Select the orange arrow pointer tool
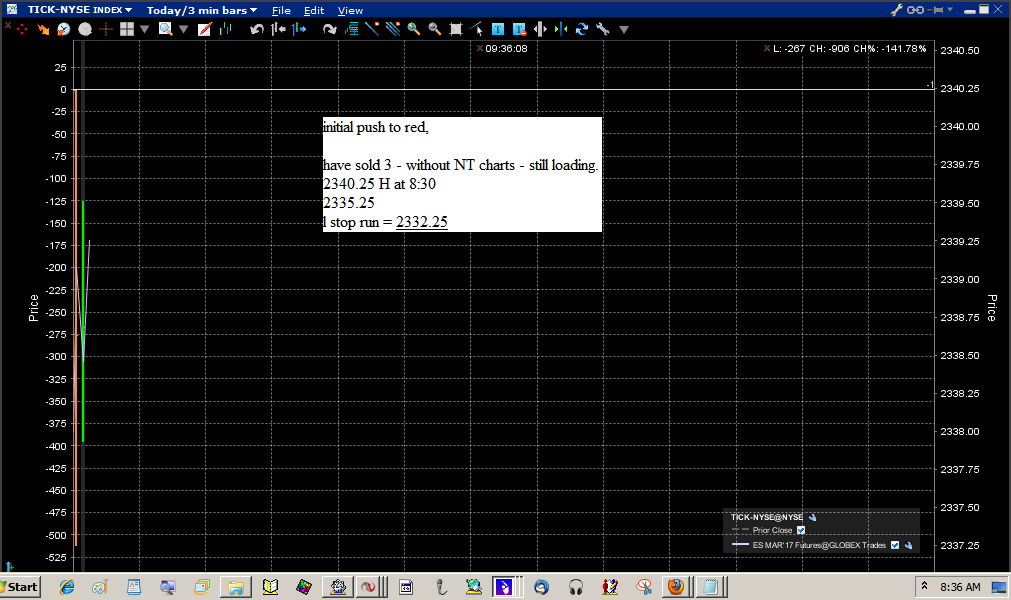 (x=43, y=29)
